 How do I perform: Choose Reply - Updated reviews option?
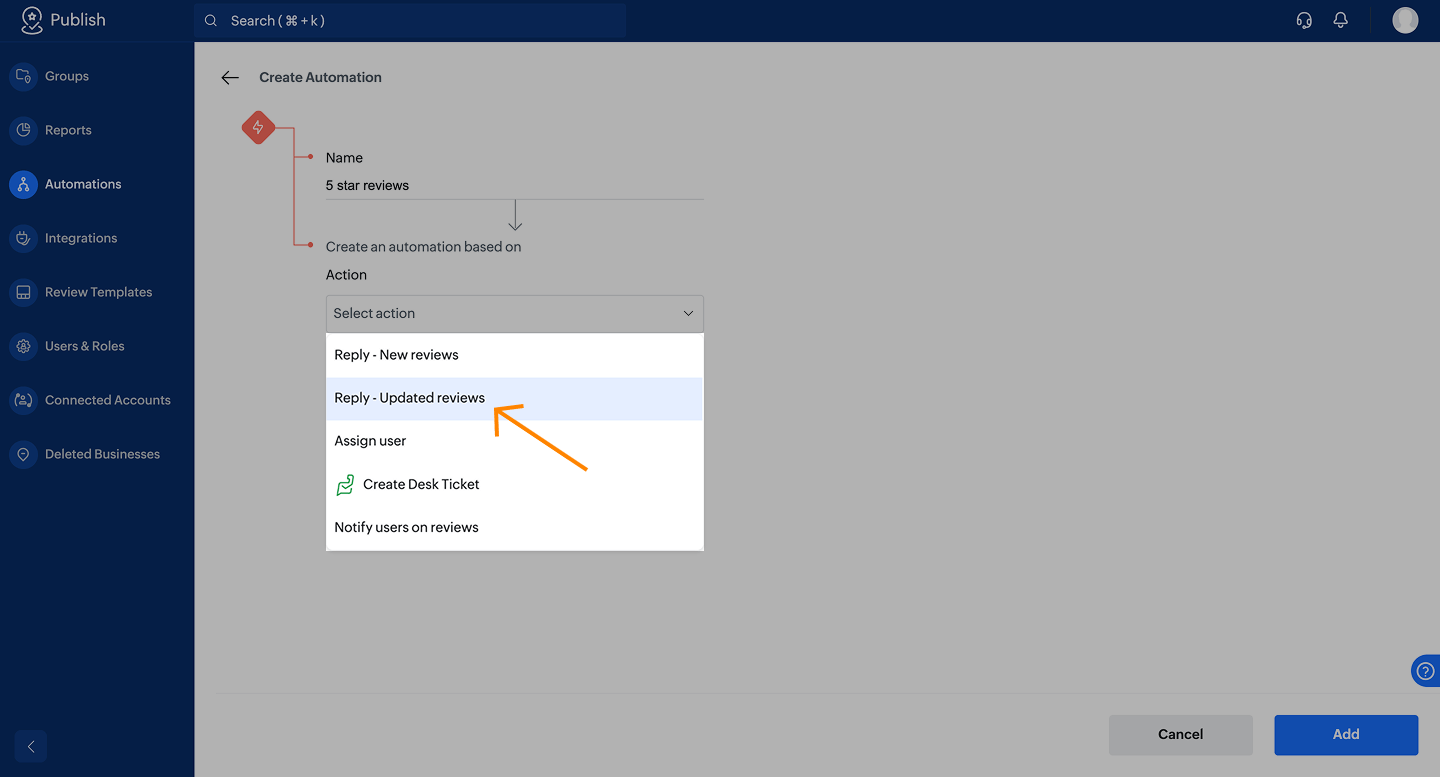[515, 398]
